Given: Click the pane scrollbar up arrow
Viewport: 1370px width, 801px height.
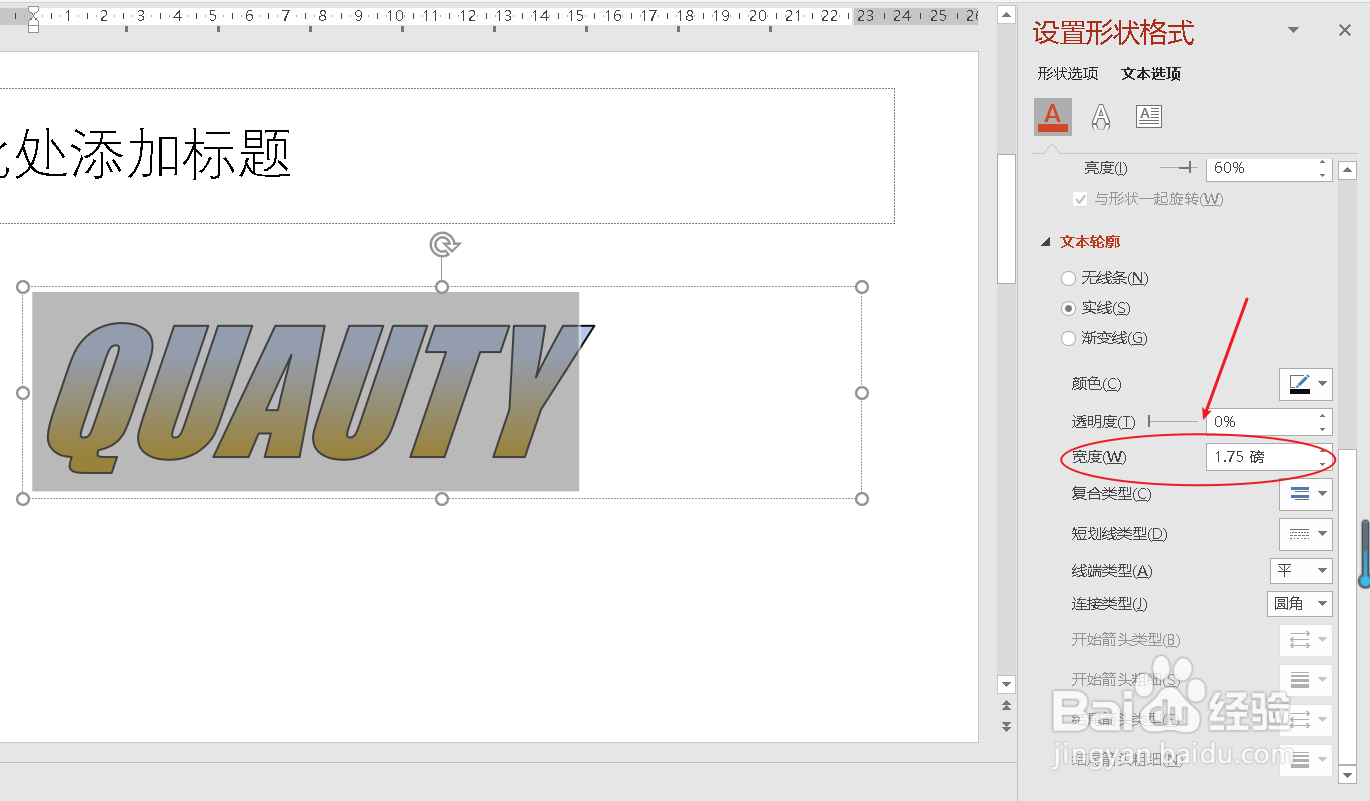Looking at the screenshot, I should 1347,170.
